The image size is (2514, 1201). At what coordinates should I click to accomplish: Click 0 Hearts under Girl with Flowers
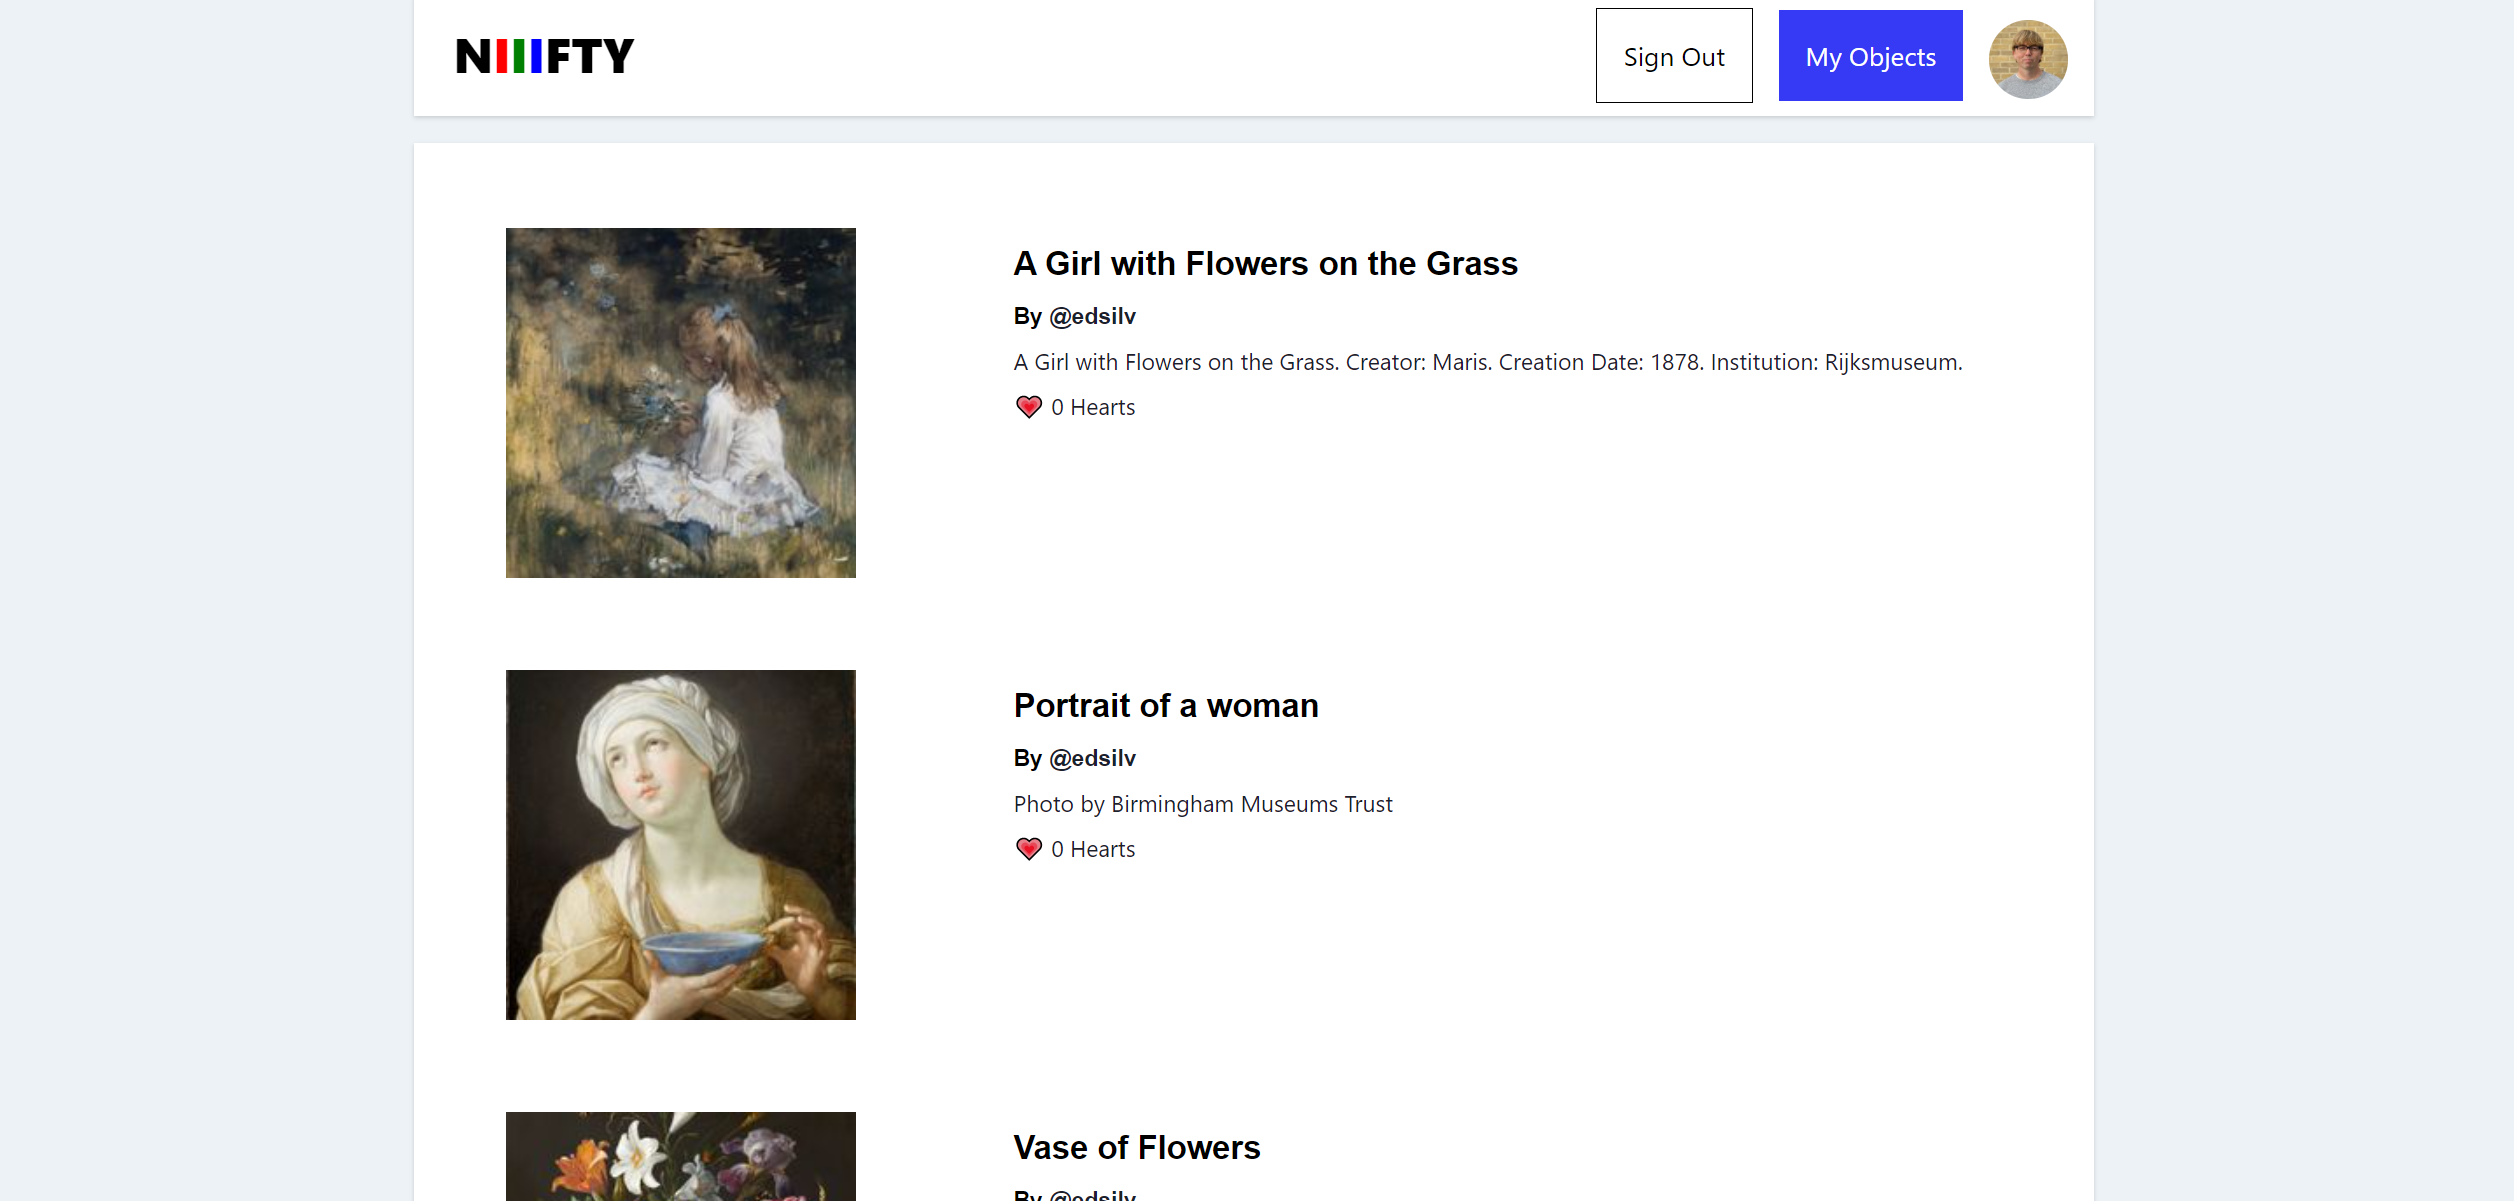(1093, 407)
